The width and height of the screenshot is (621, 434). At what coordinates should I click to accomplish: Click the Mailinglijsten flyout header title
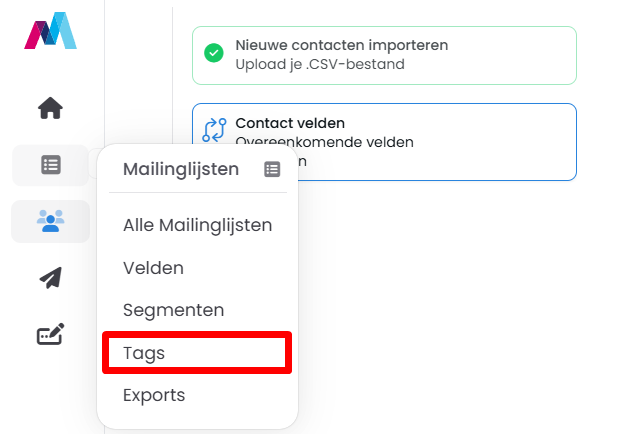(181, 169)
